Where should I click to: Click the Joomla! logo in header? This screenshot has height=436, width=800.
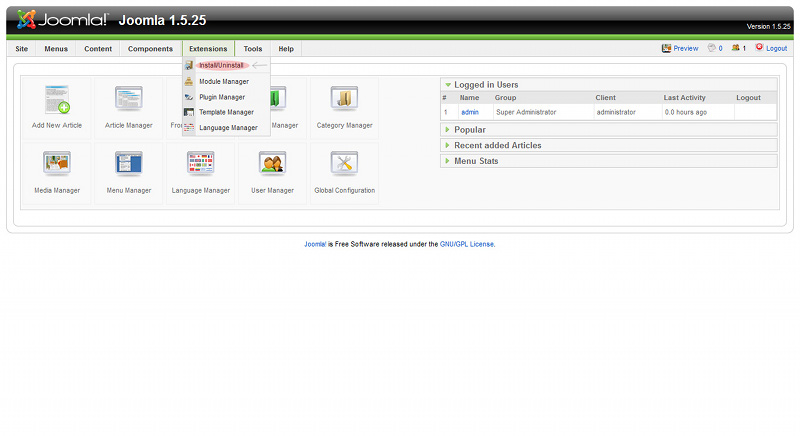coord(62,19)
